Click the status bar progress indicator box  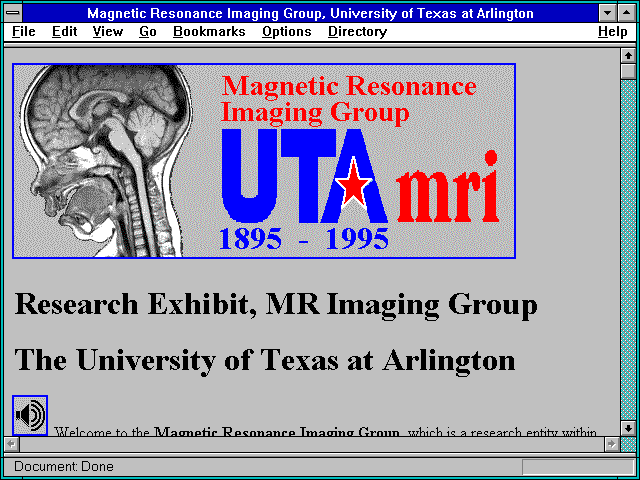pyautogui.click(x=578, y=467)
